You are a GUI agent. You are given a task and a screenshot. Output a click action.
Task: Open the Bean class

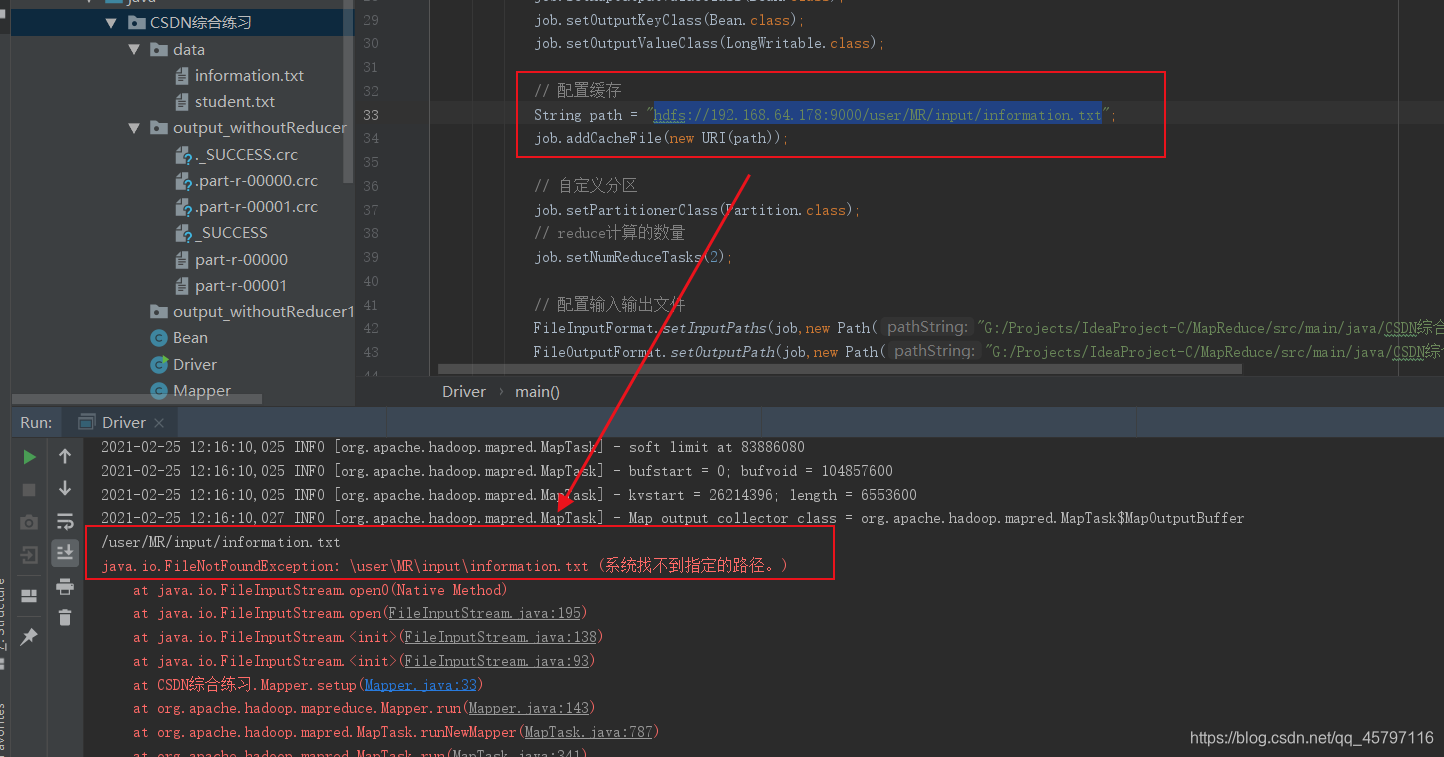point(190,338)
